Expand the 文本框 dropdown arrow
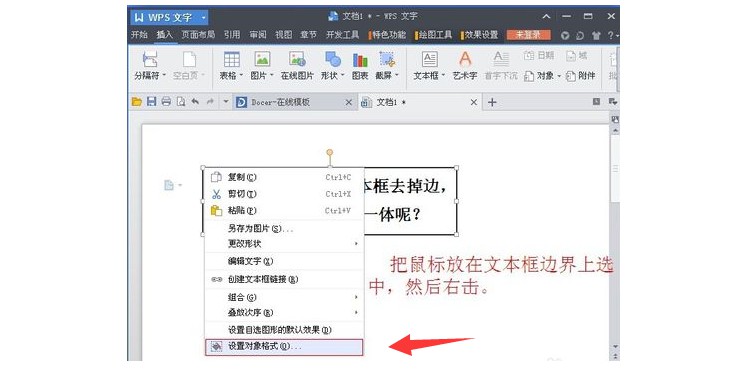Screen dimensions: 745x374 443,76
